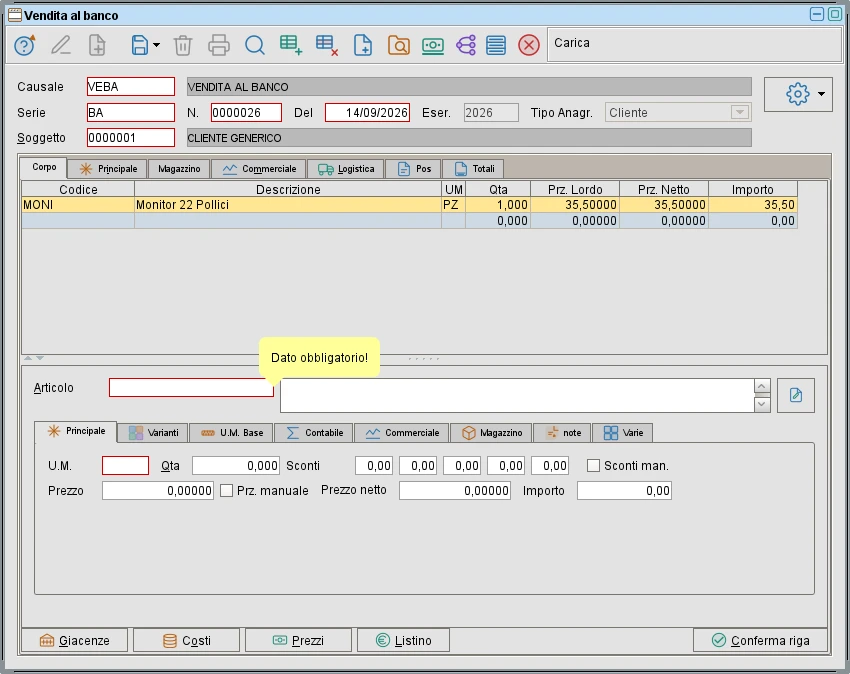
Task: Click the Serie field BA
Action: point(131,112)
